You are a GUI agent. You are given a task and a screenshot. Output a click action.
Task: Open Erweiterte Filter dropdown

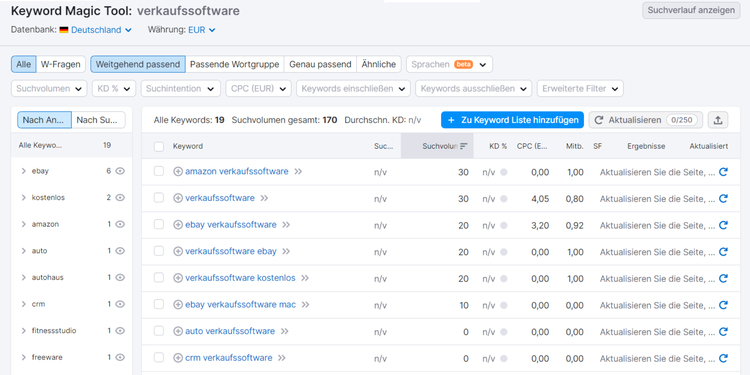(580, 88)
